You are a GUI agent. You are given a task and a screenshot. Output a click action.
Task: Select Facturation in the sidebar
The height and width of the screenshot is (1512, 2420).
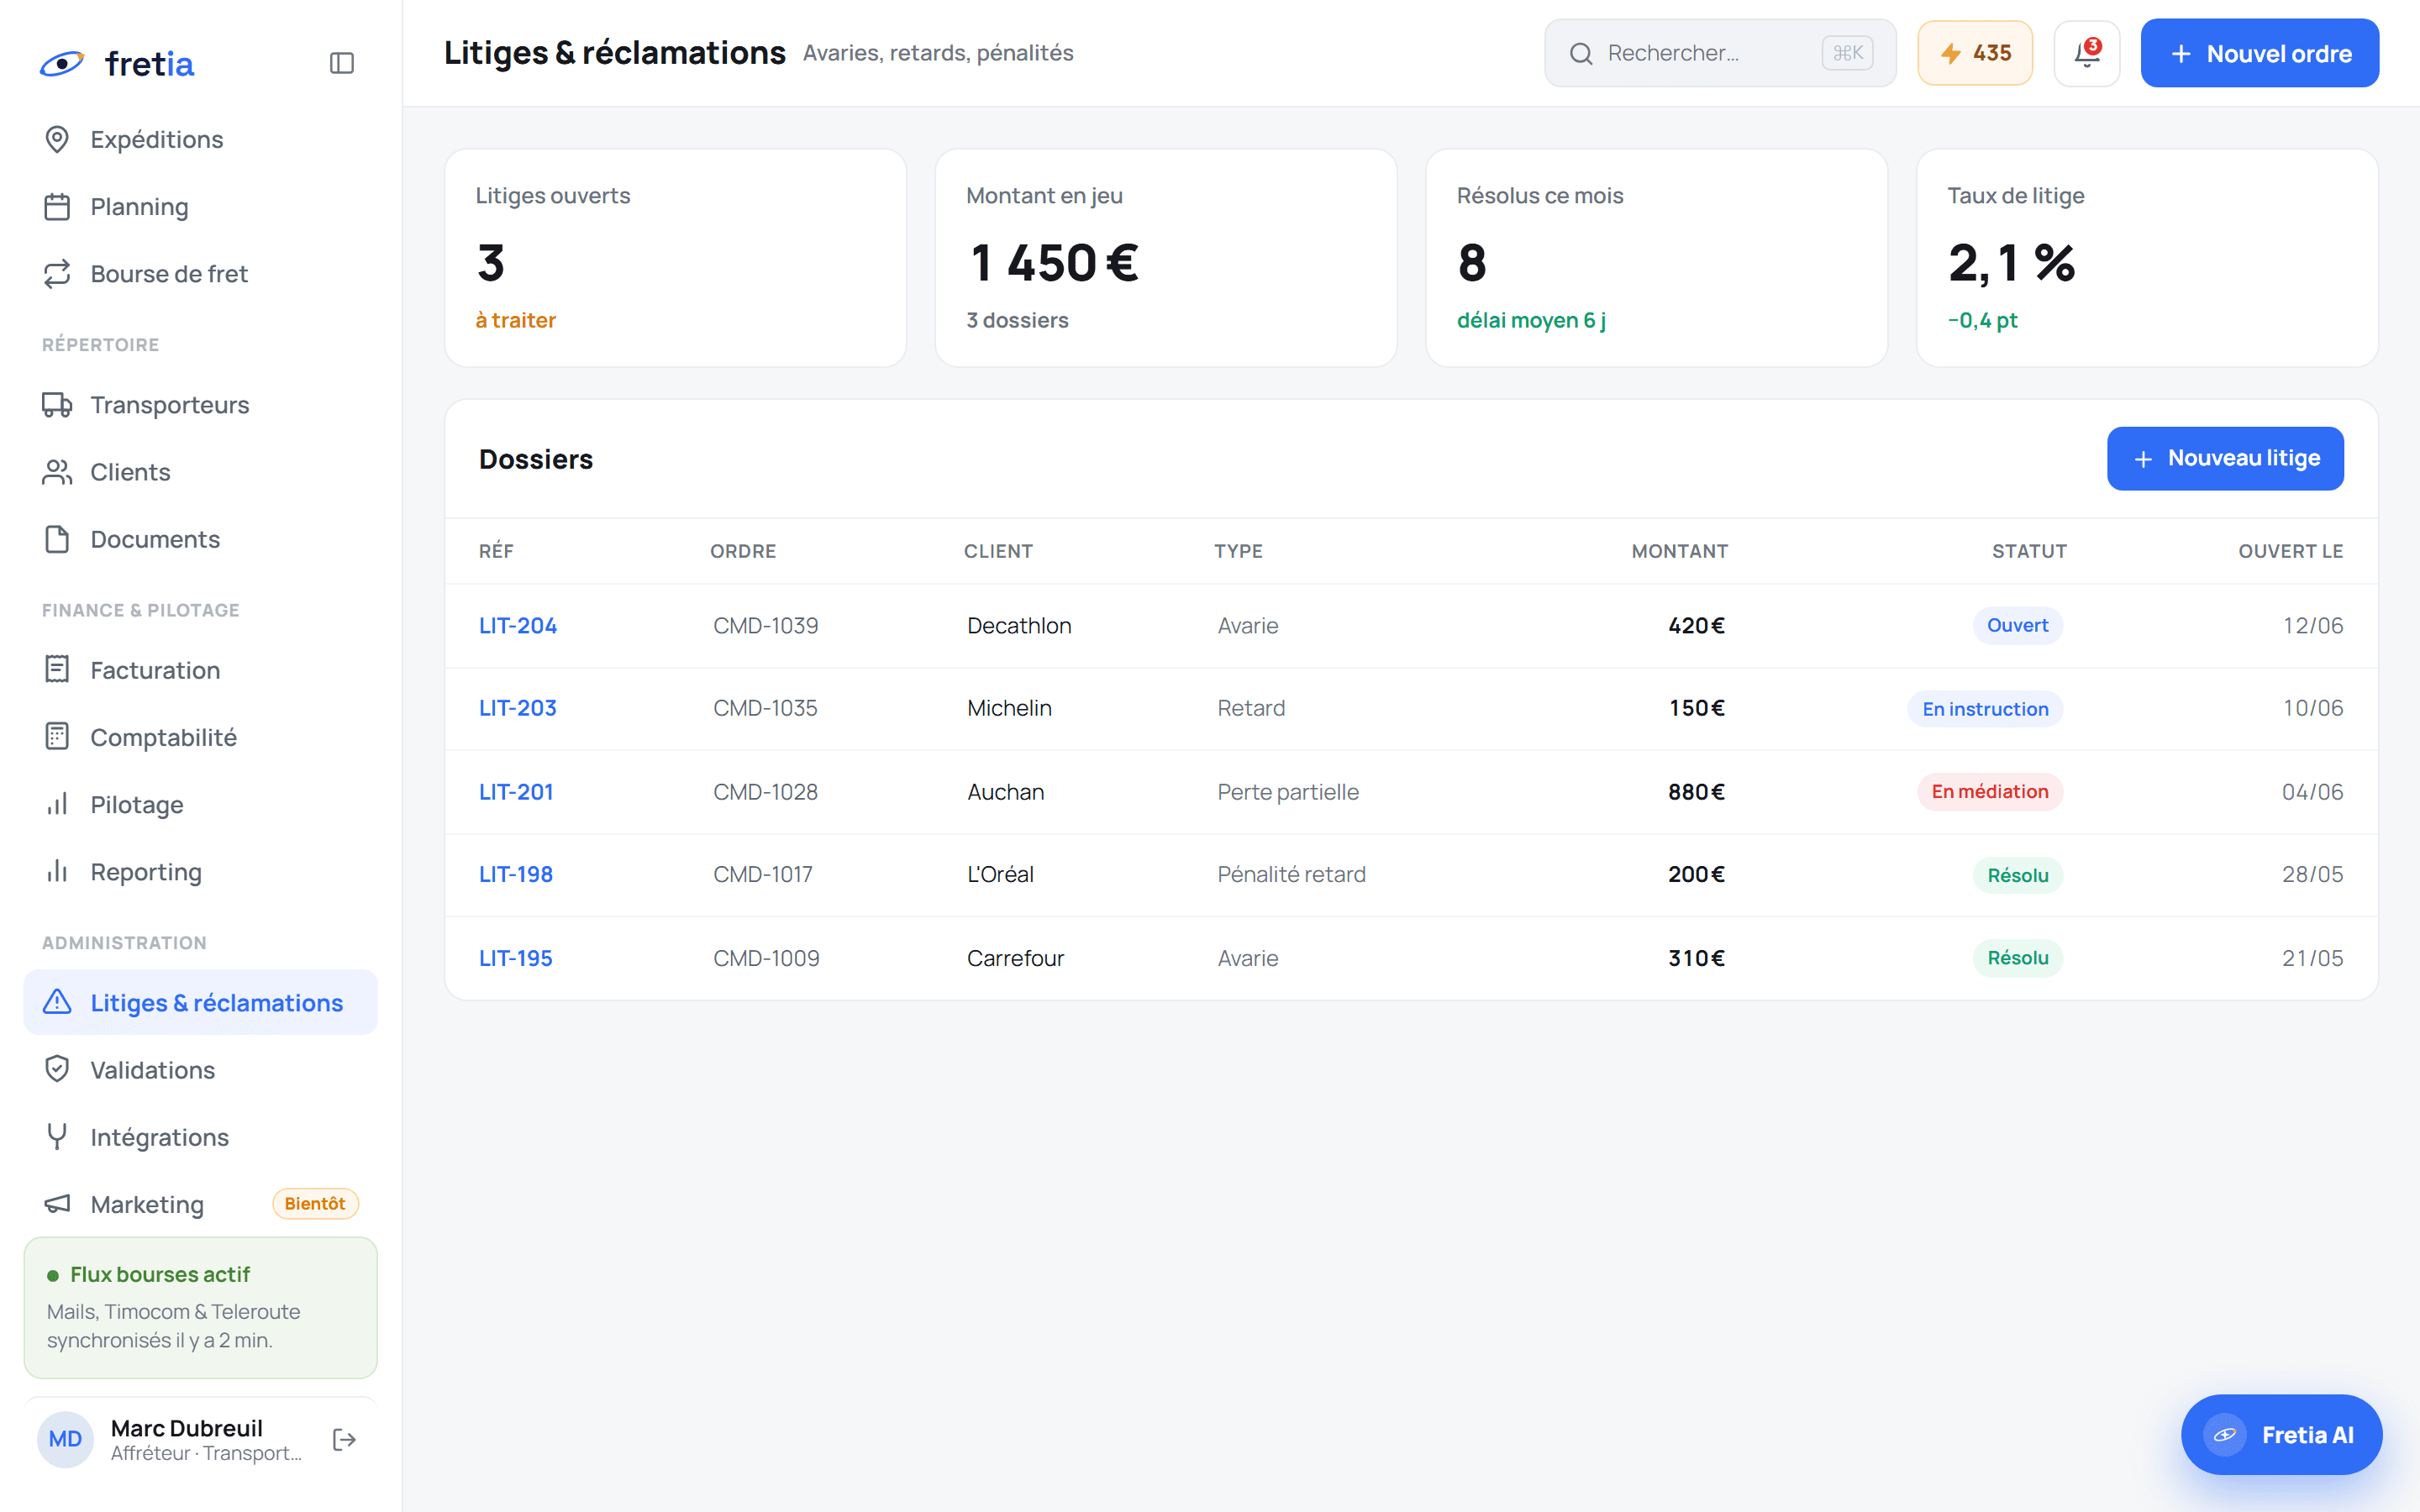tap(201, 669)
